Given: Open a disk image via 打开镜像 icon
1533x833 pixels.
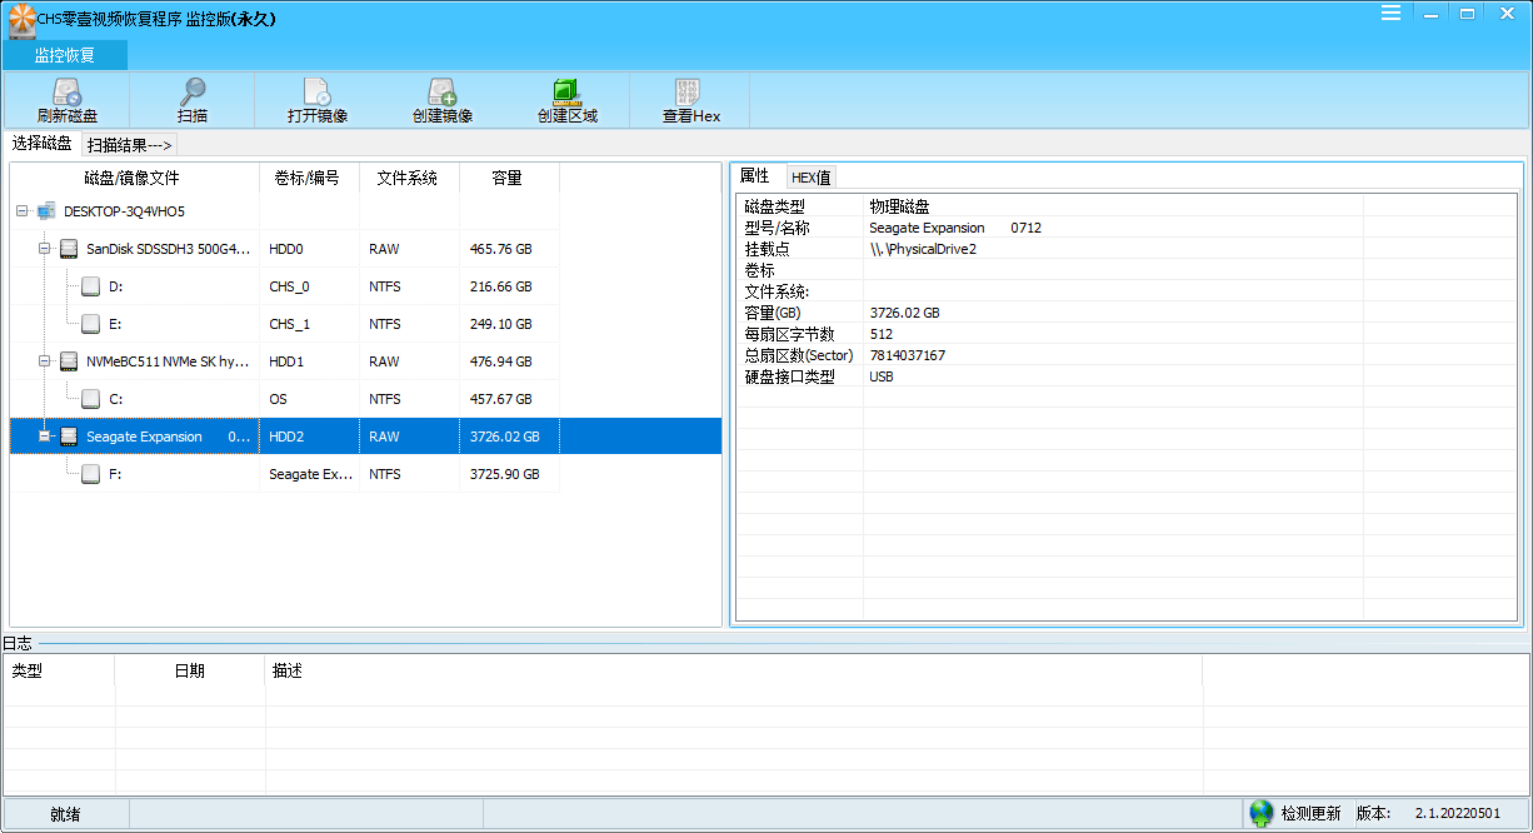Looking at the screenshot, I should click(x=316, y=99).
